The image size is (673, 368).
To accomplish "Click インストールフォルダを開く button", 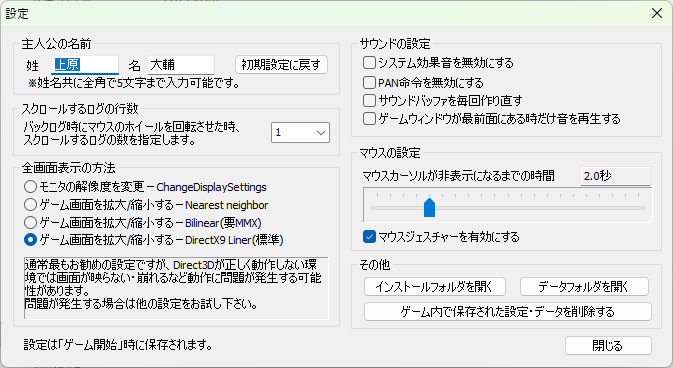I will pos(435,286).
